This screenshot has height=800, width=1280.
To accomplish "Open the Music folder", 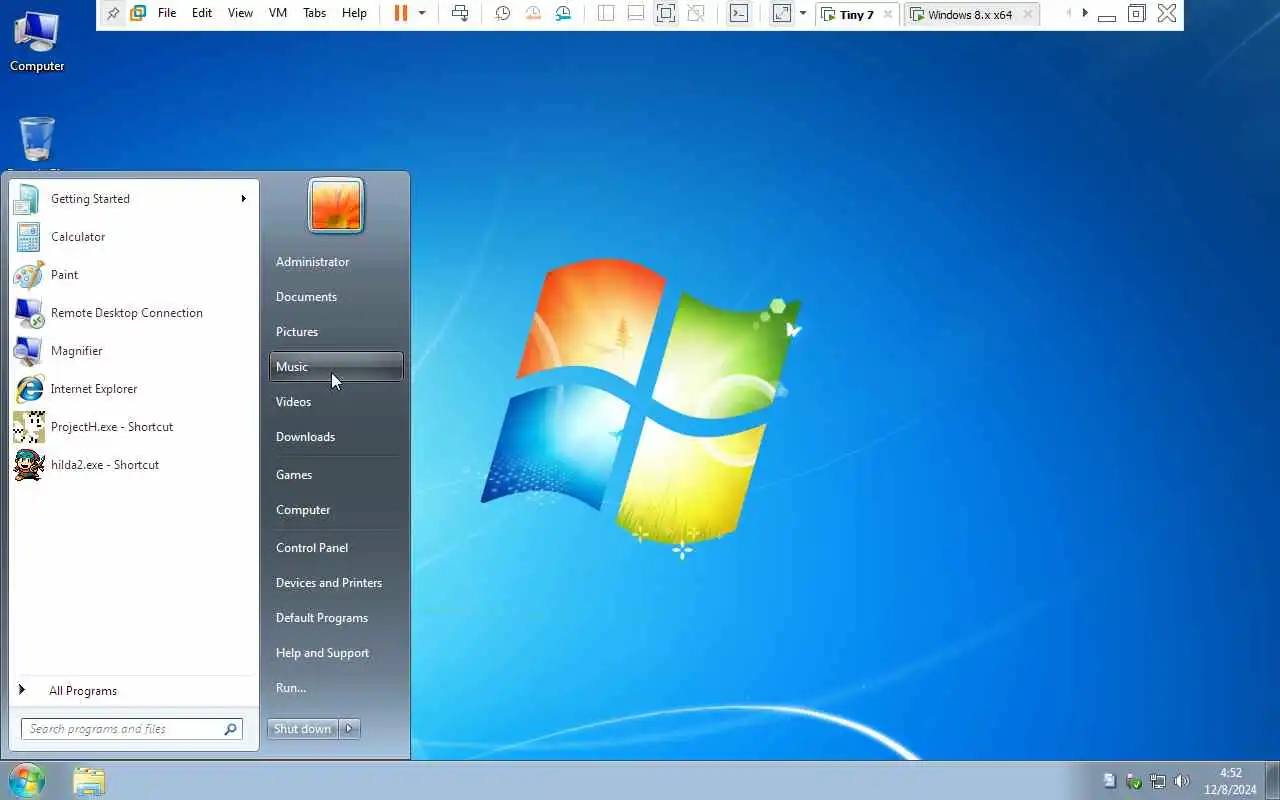I will pos(336,367).
